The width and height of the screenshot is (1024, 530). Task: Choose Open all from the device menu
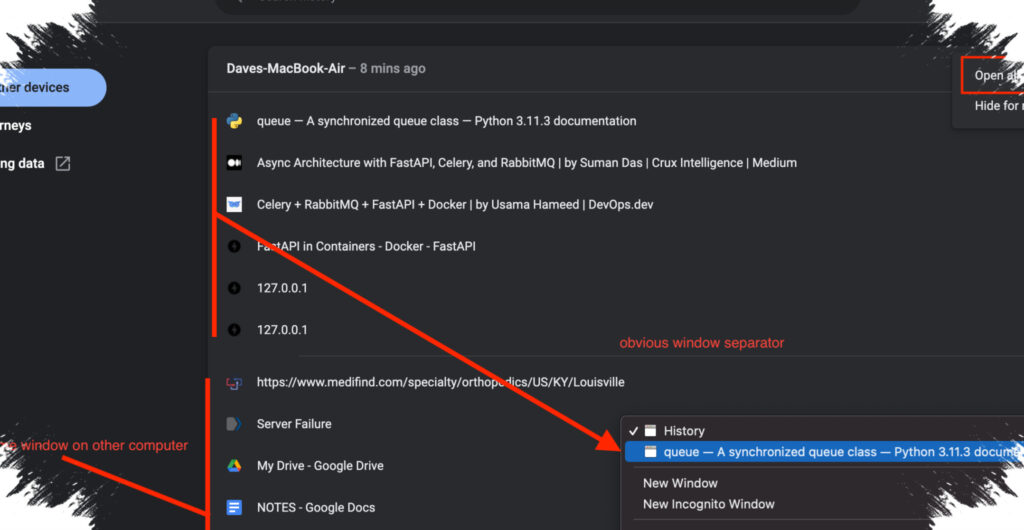click(x=996, y=76)
